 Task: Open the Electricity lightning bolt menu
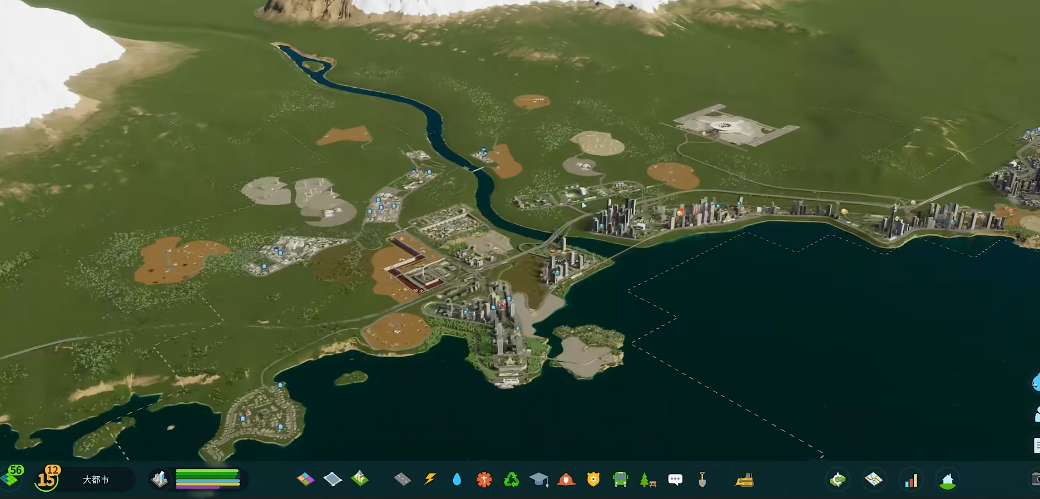pos(430,478)
